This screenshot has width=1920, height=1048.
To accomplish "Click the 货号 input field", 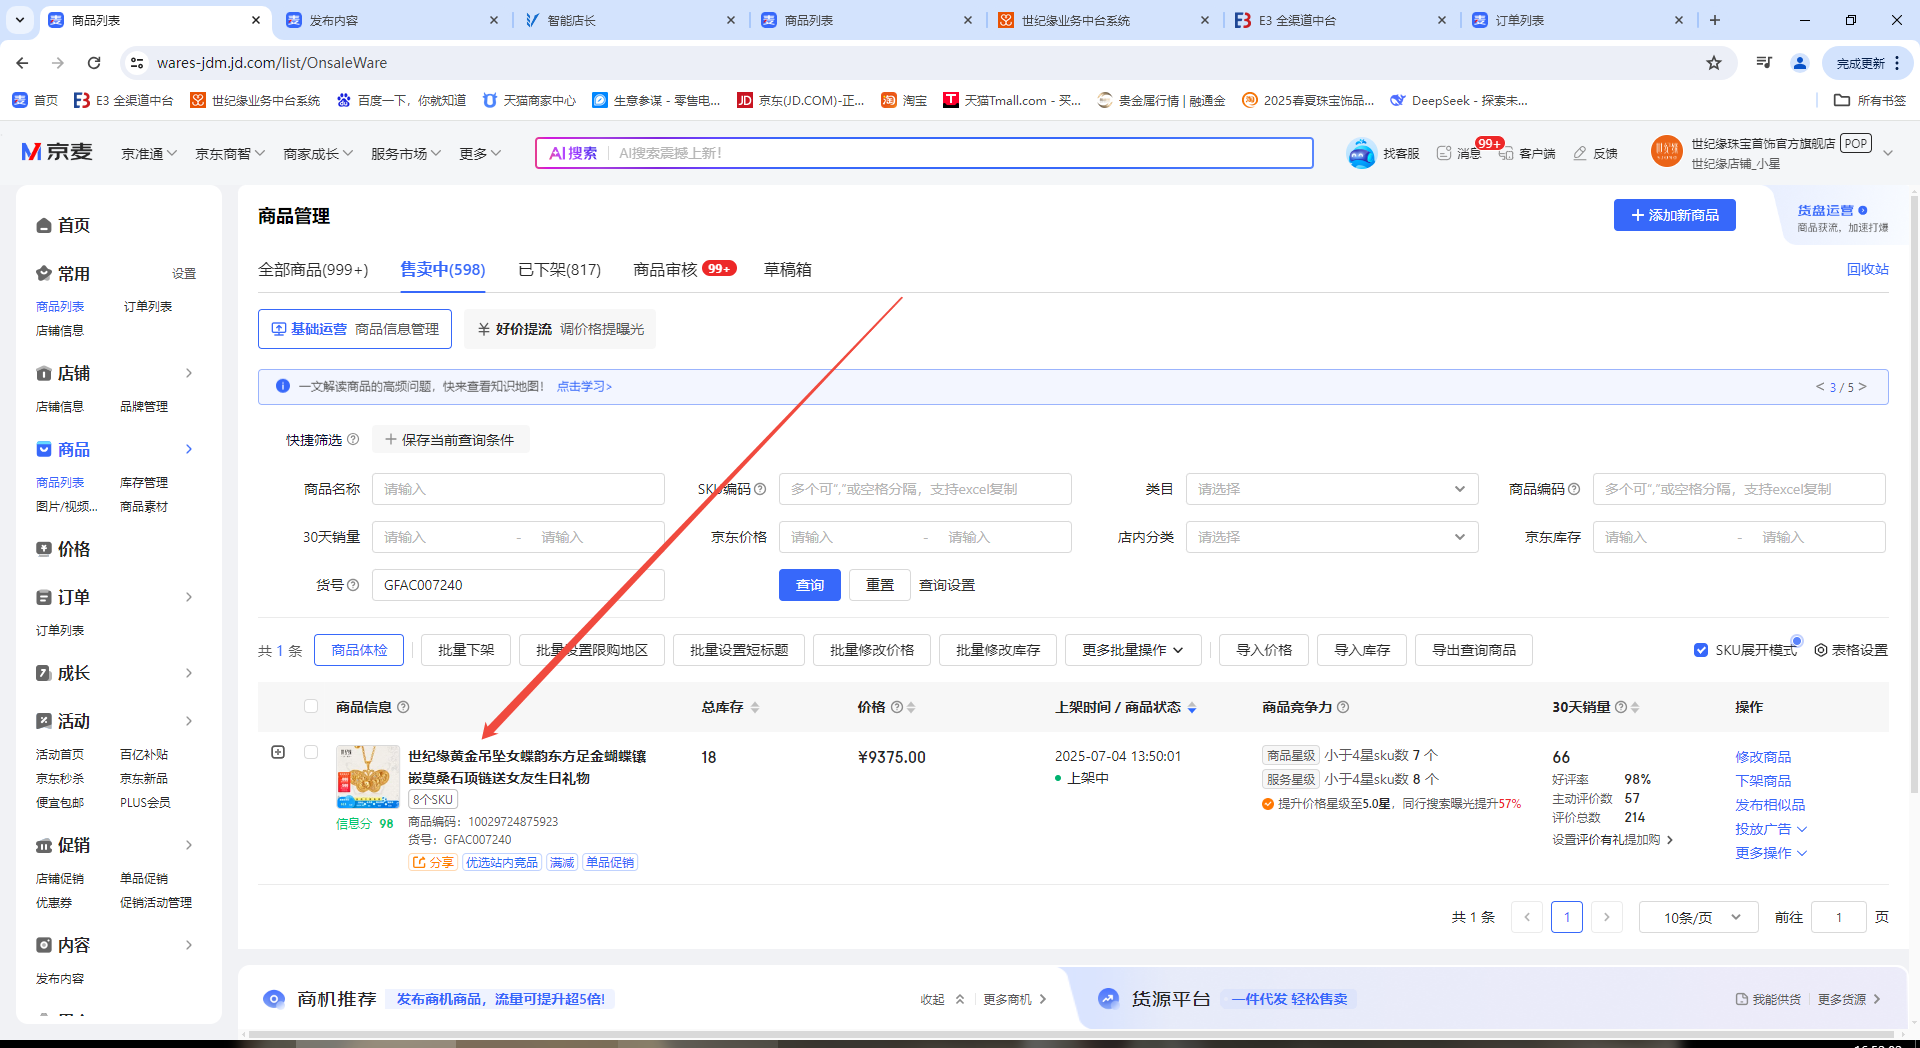I will tap(517, 585).
